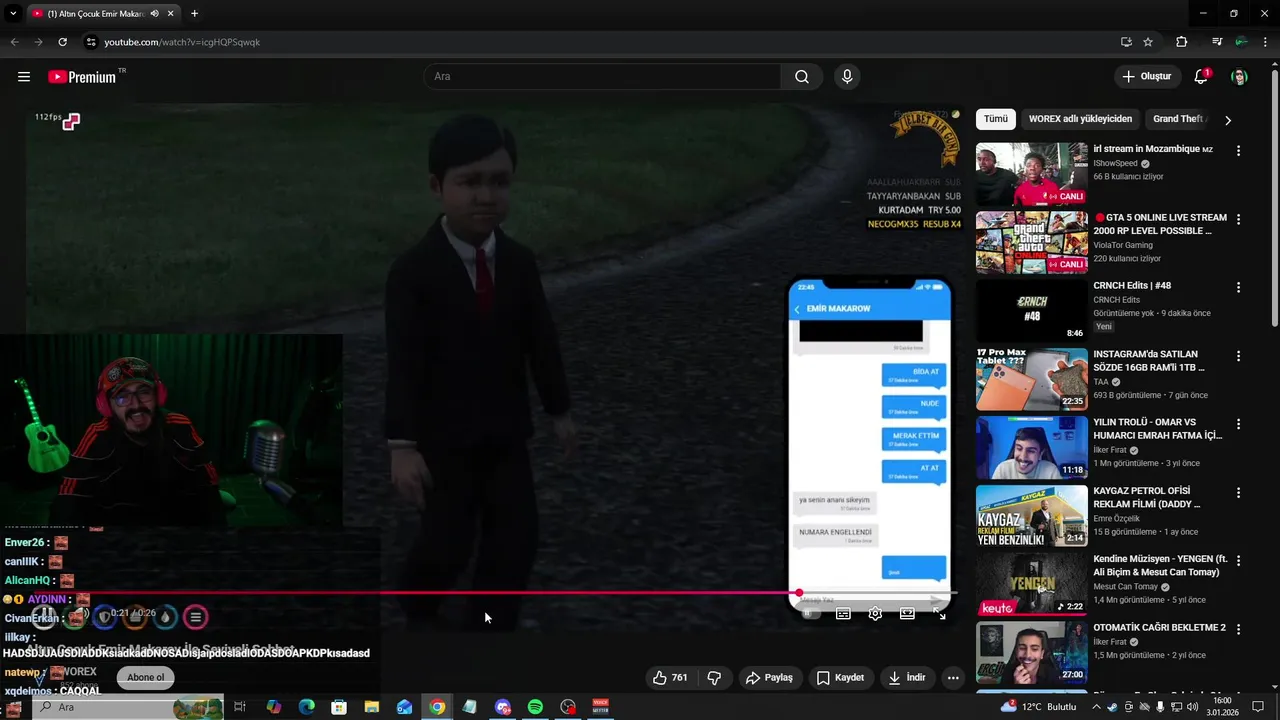Click the install app icon in address bar
The width and height of the screenshot is (1280, 720).
pyautogui.click(x=1126, y=42)
